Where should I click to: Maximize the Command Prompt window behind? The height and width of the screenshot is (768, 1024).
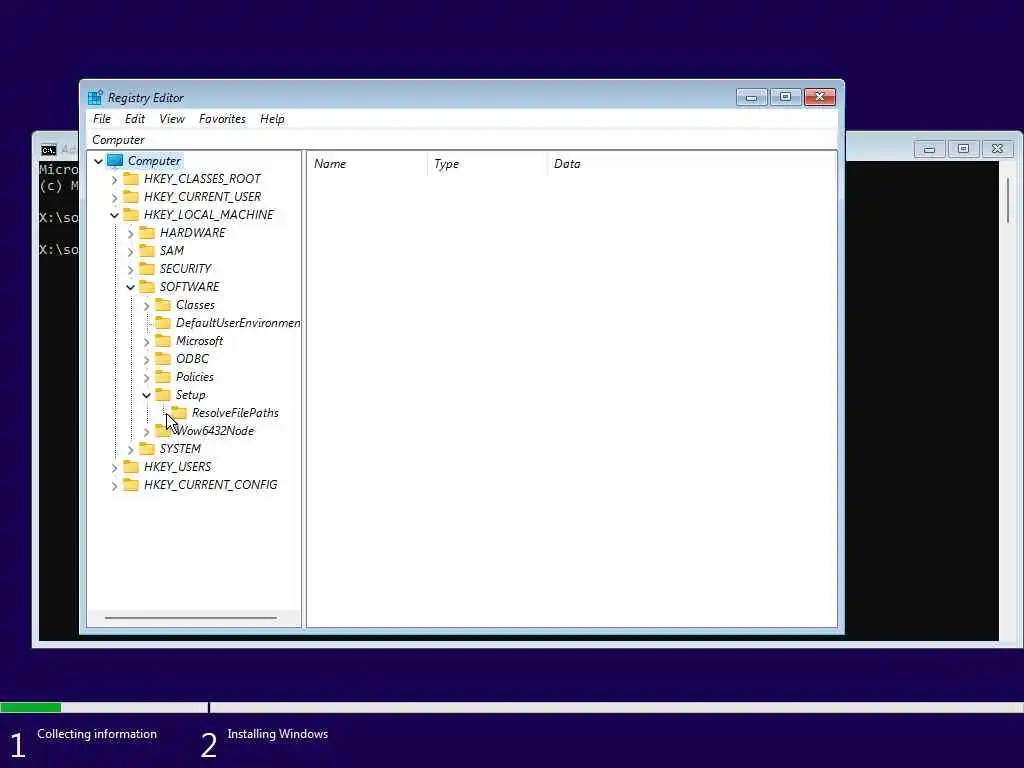pyautogui.click(x=963, y=149)
